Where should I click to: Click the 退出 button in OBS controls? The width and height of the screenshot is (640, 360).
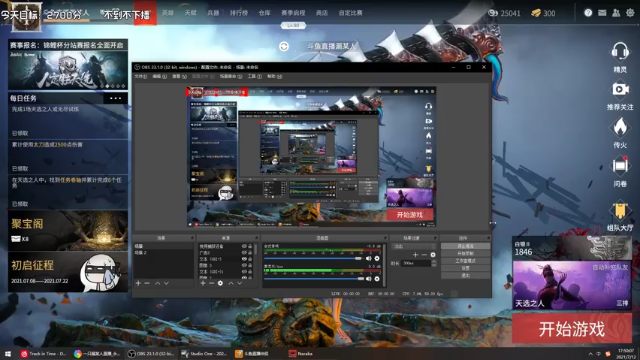(x=465, y=276)
